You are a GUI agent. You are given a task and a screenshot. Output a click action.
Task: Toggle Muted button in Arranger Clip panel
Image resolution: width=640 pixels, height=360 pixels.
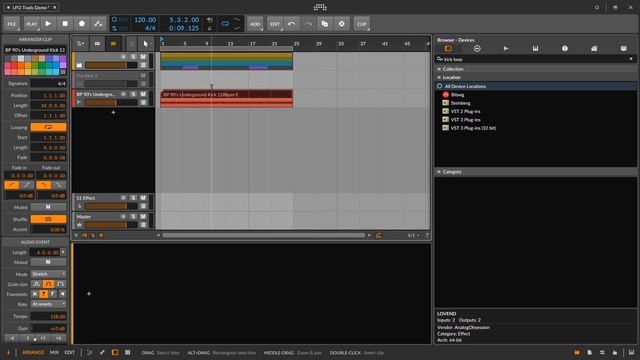pyautogui.click(x=48, y=207)
